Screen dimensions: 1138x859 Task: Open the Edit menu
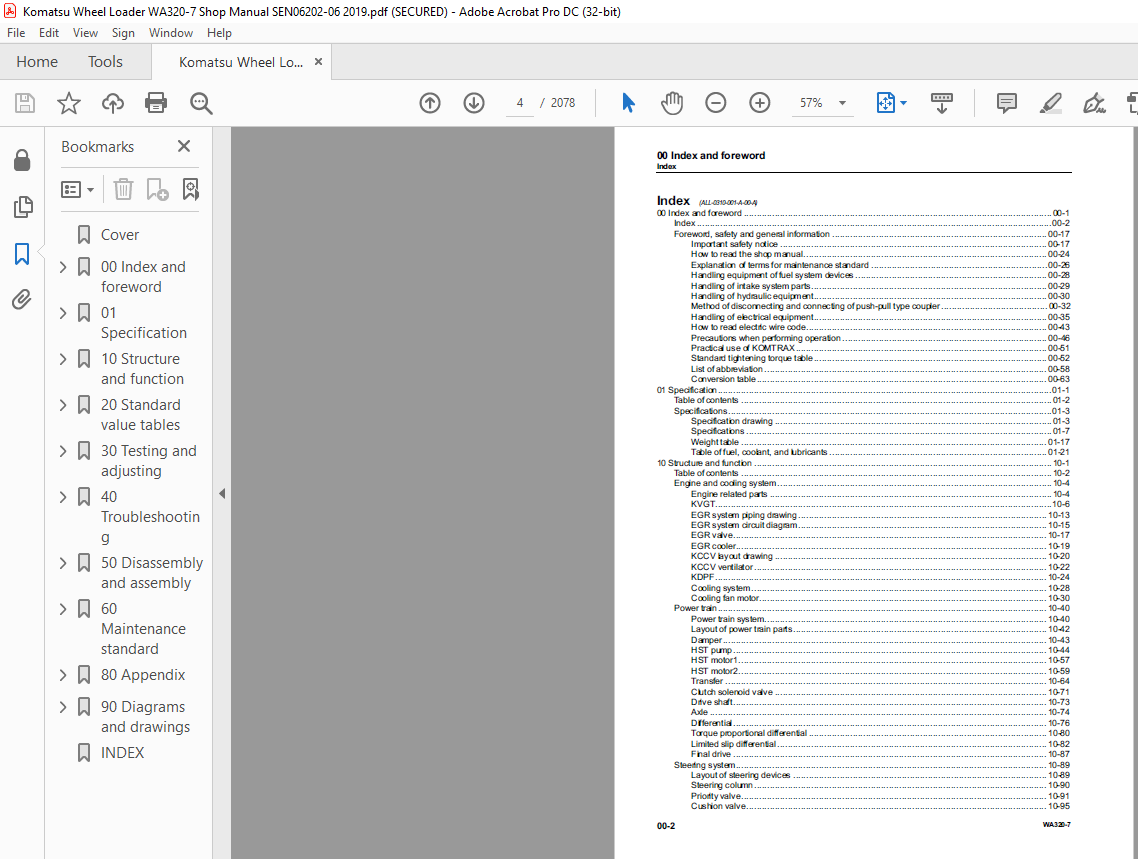click(x=49, y=33)
